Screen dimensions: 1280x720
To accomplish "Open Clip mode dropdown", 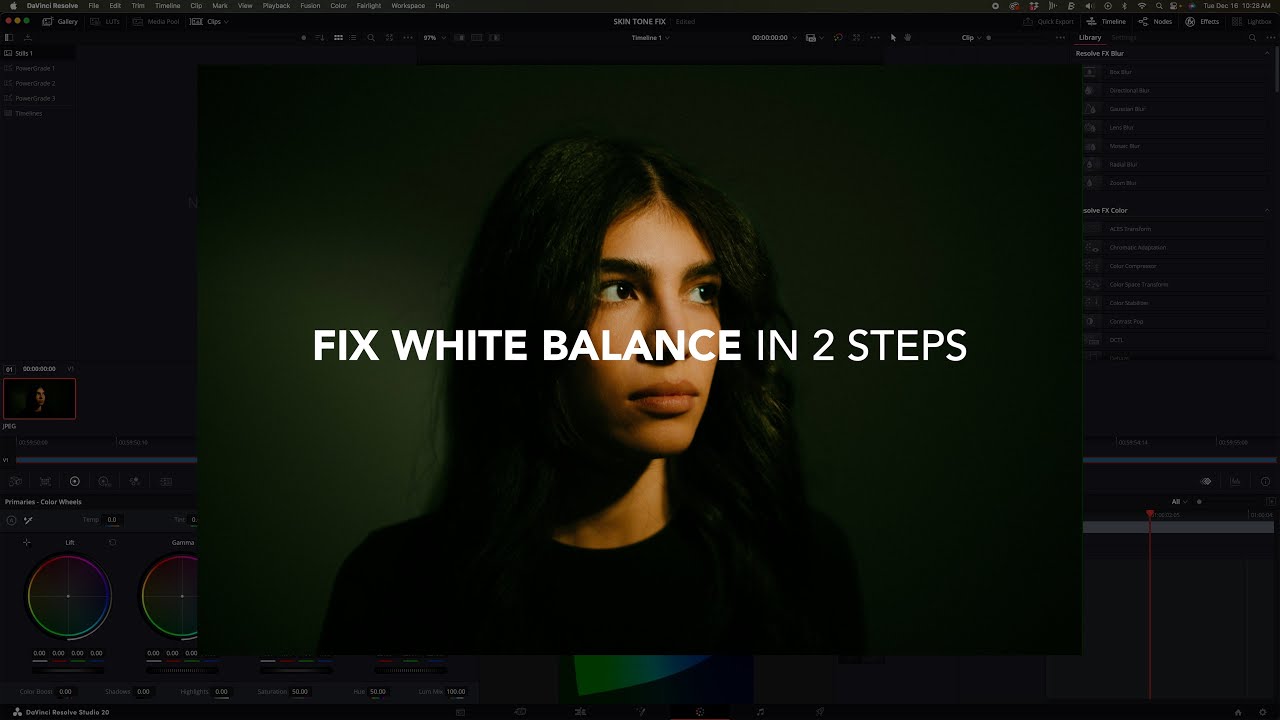I will point(971,37).
